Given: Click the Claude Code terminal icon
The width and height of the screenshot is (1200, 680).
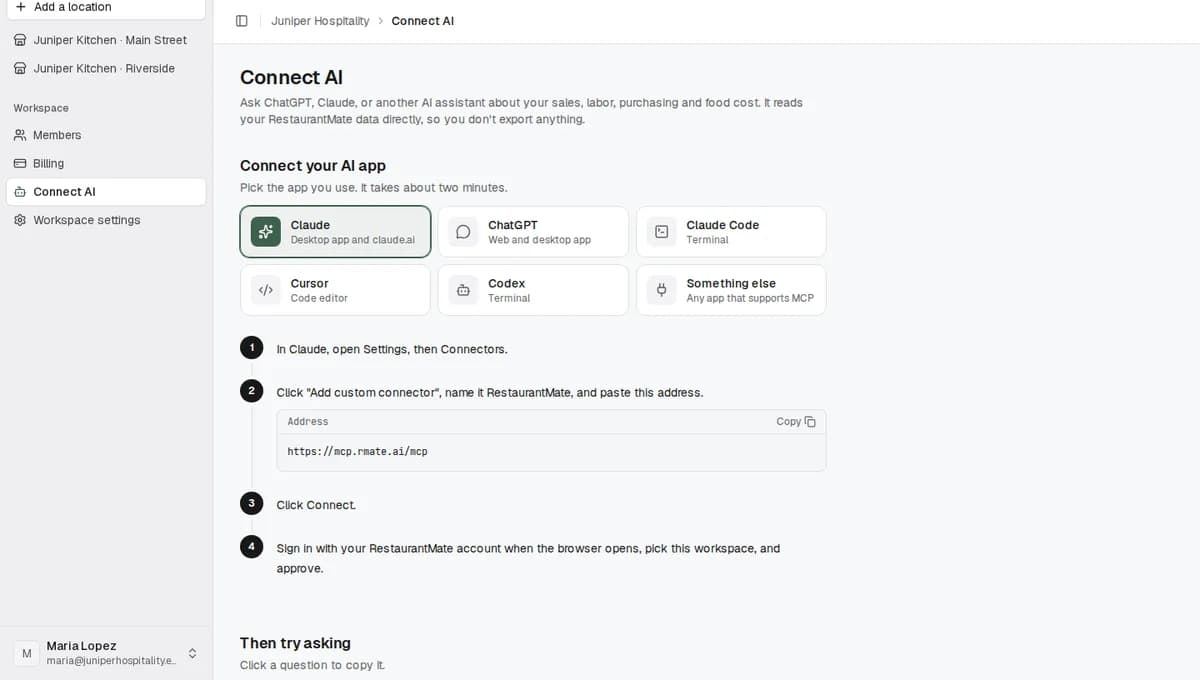Looking at the screenshot, I should 661,232.
